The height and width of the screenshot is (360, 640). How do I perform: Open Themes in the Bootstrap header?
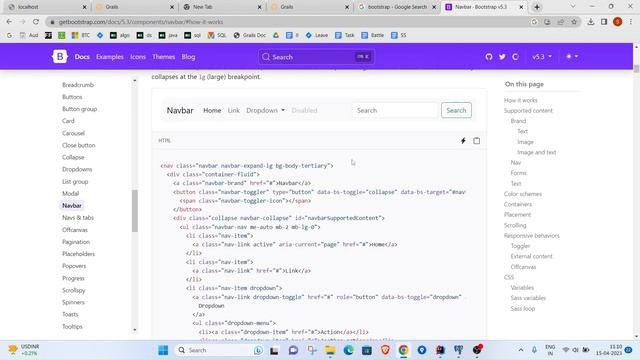[x=164, y=57]
